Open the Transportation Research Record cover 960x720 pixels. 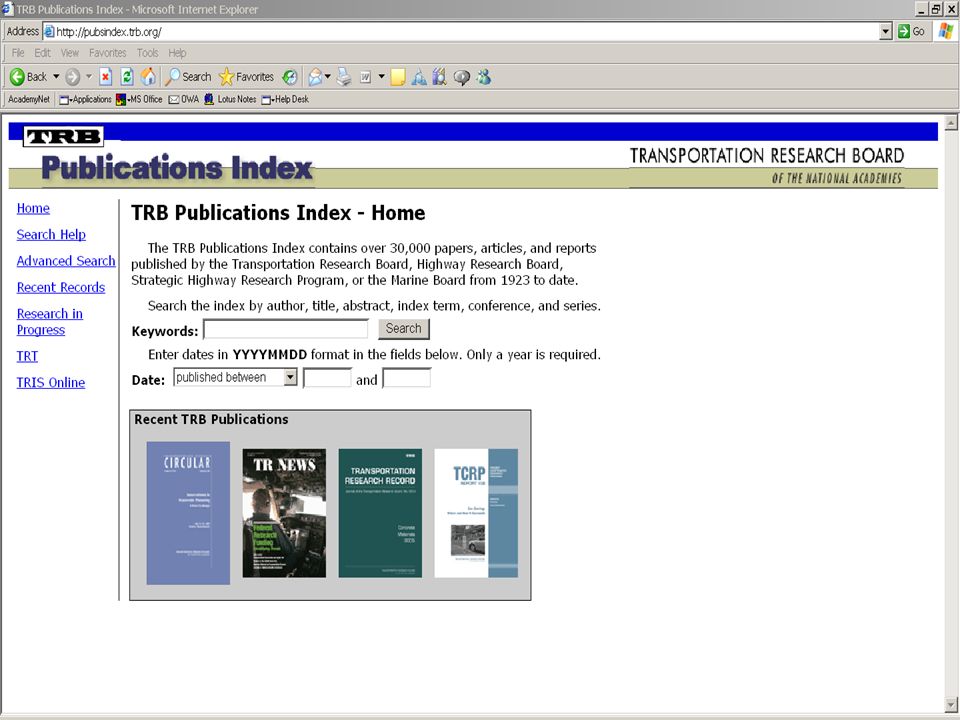click(380, 513)
